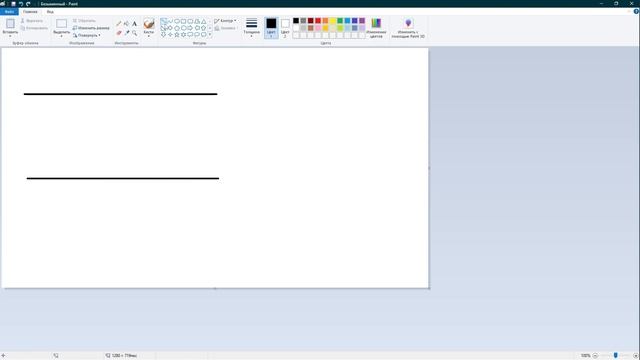
Task: Click the Undo arrow in title bar
Action: [20, 4]
